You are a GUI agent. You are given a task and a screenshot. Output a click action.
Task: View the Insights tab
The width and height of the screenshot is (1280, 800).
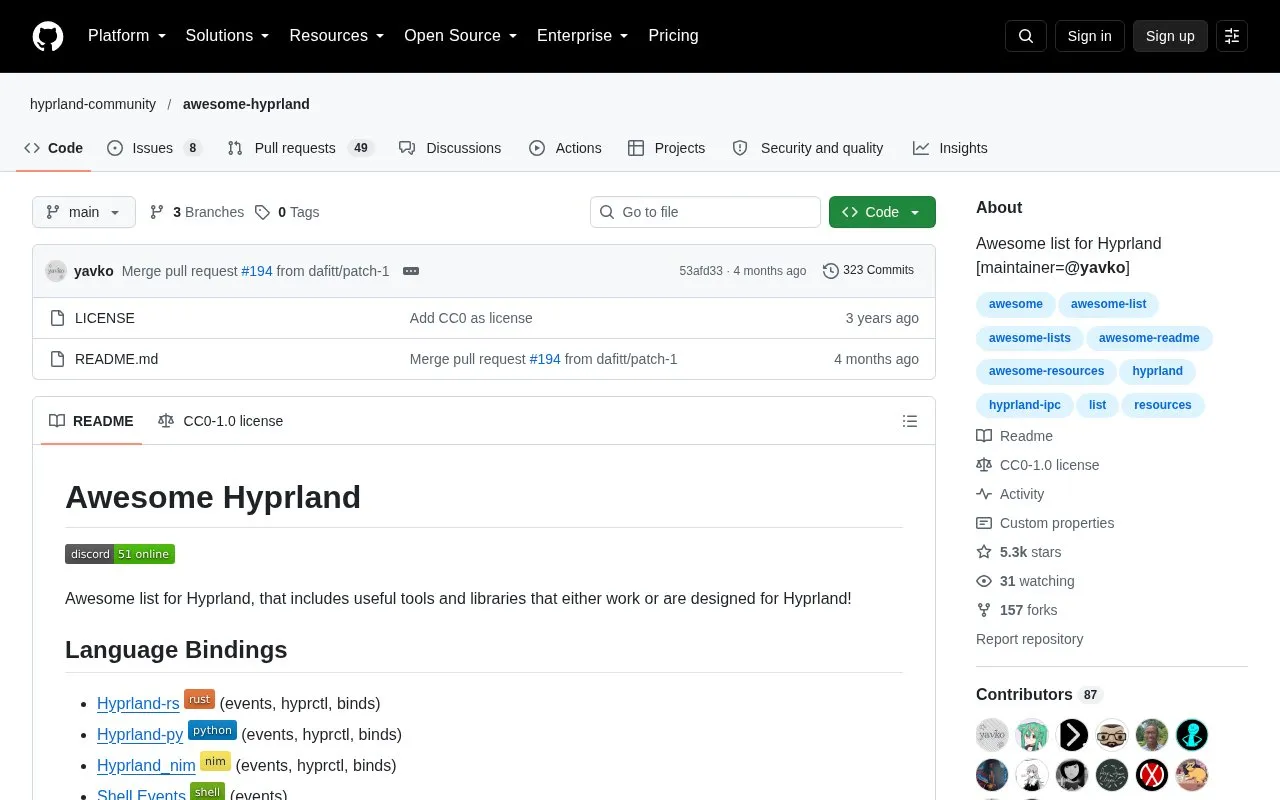(950, 148)
